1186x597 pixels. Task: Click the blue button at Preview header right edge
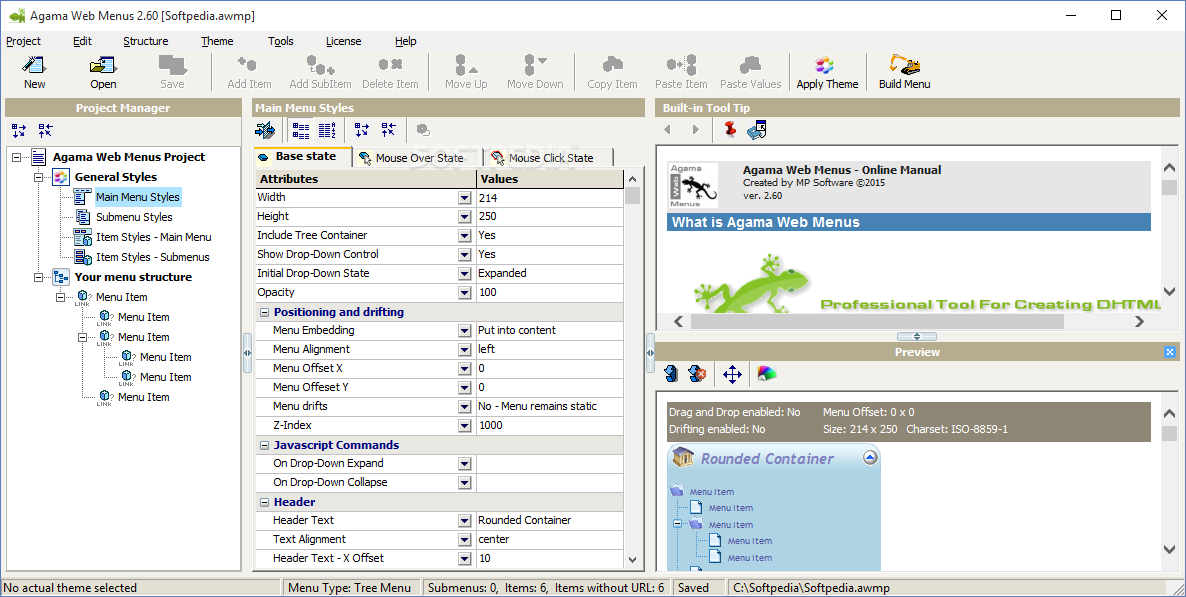[1169, 352]
